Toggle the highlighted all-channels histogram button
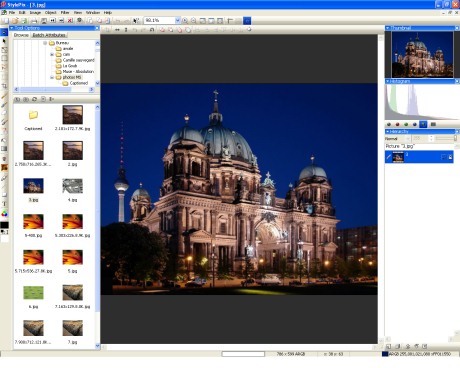 tap(423, 124)
